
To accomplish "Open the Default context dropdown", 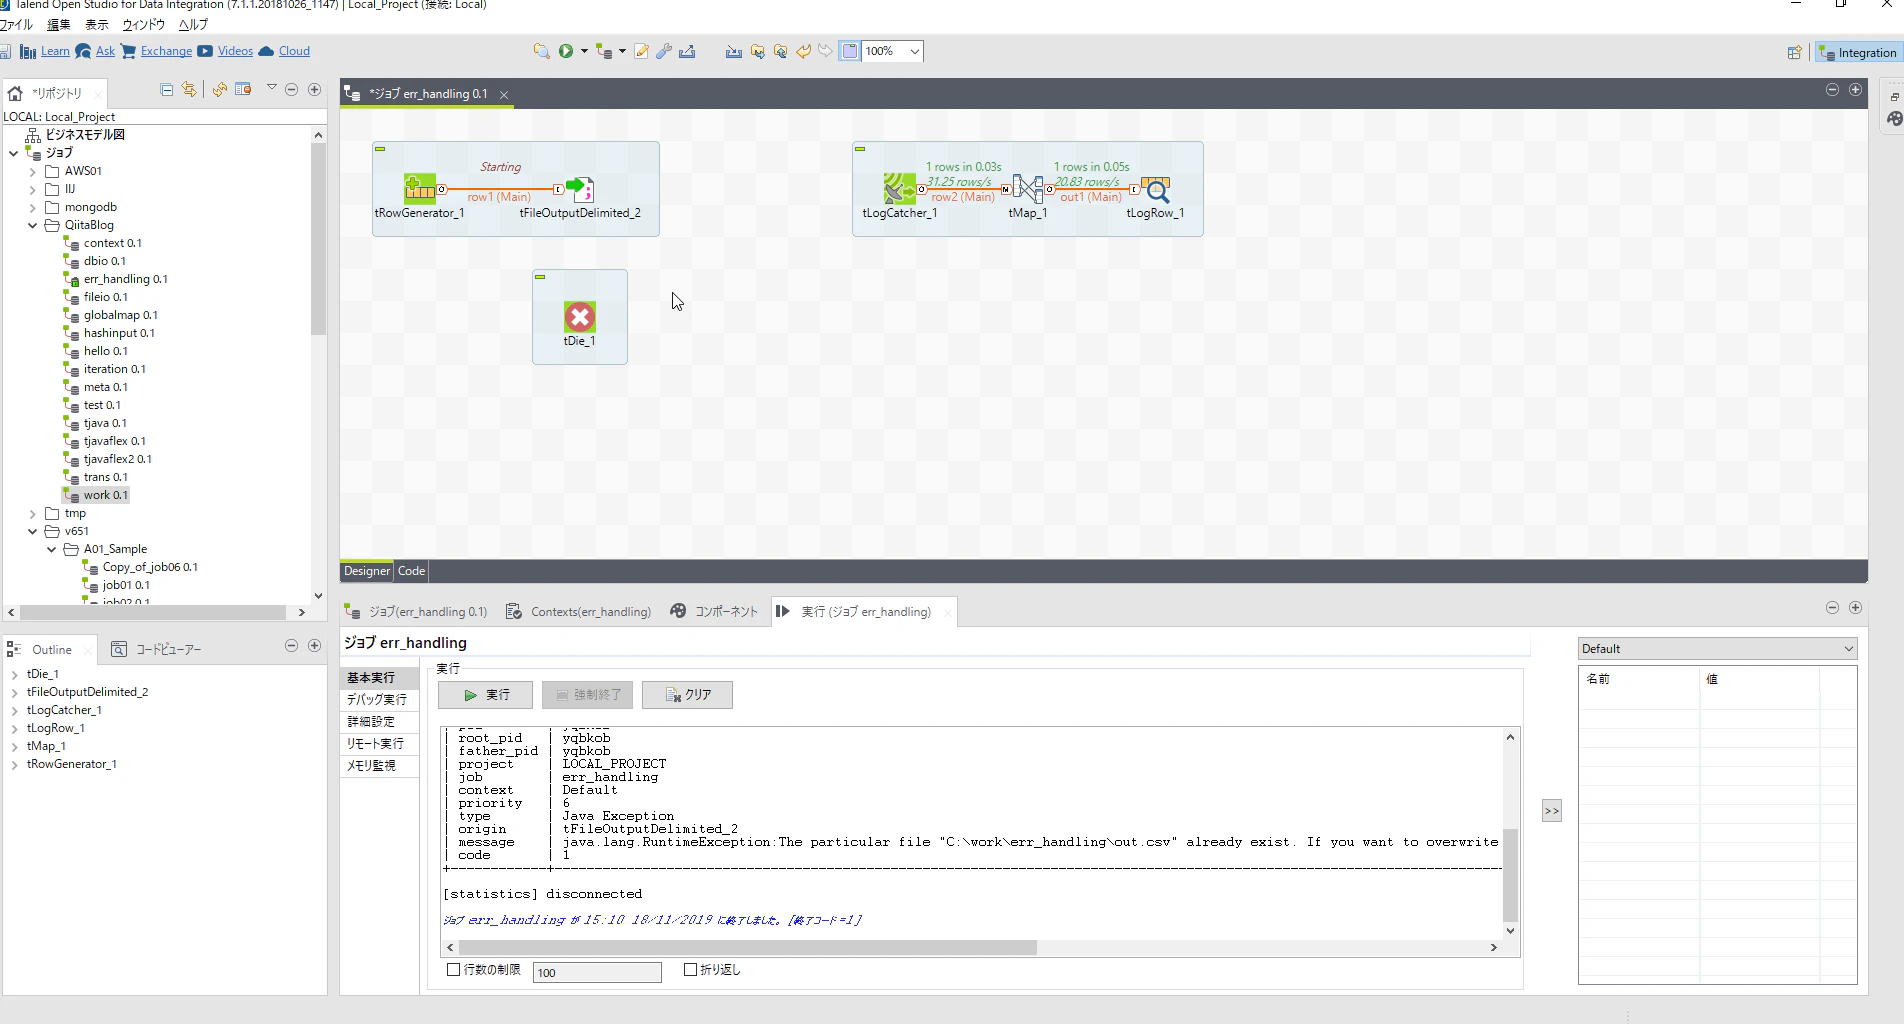I will tap(1717, 649).
